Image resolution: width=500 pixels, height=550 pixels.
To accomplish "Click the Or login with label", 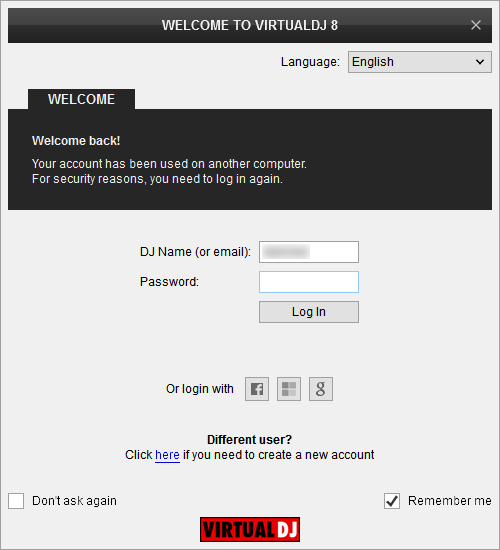I will (x=200, y=389).
